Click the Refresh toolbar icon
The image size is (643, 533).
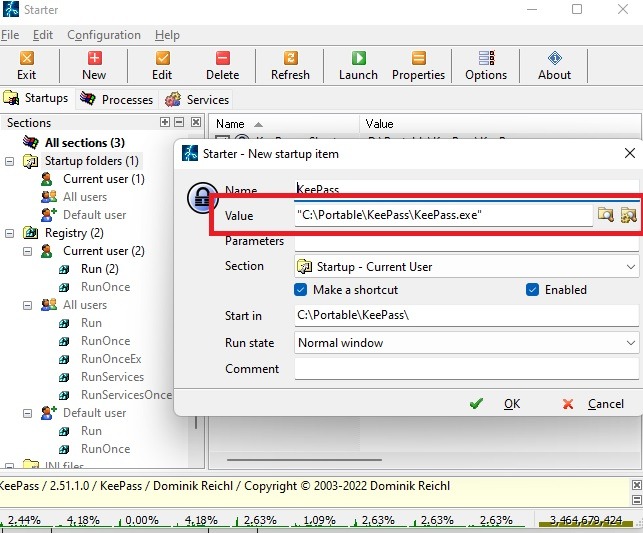click(x=290, y=66)
